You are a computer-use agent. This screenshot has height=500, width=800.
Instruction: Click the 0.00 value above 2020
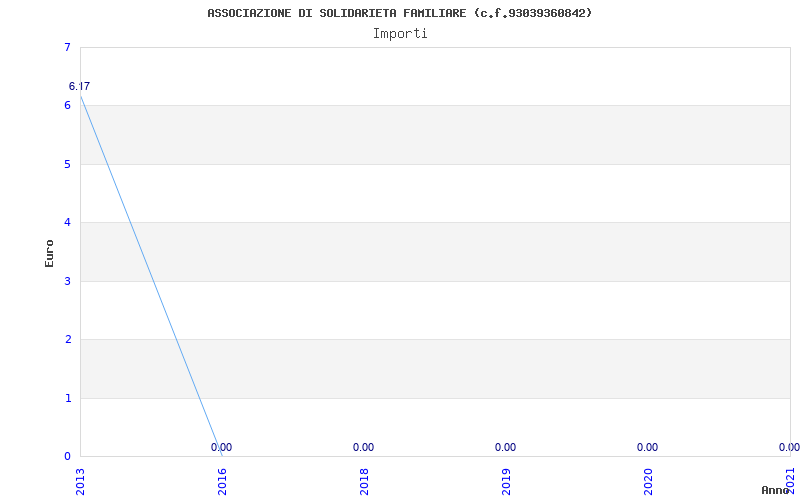point(647,447)
